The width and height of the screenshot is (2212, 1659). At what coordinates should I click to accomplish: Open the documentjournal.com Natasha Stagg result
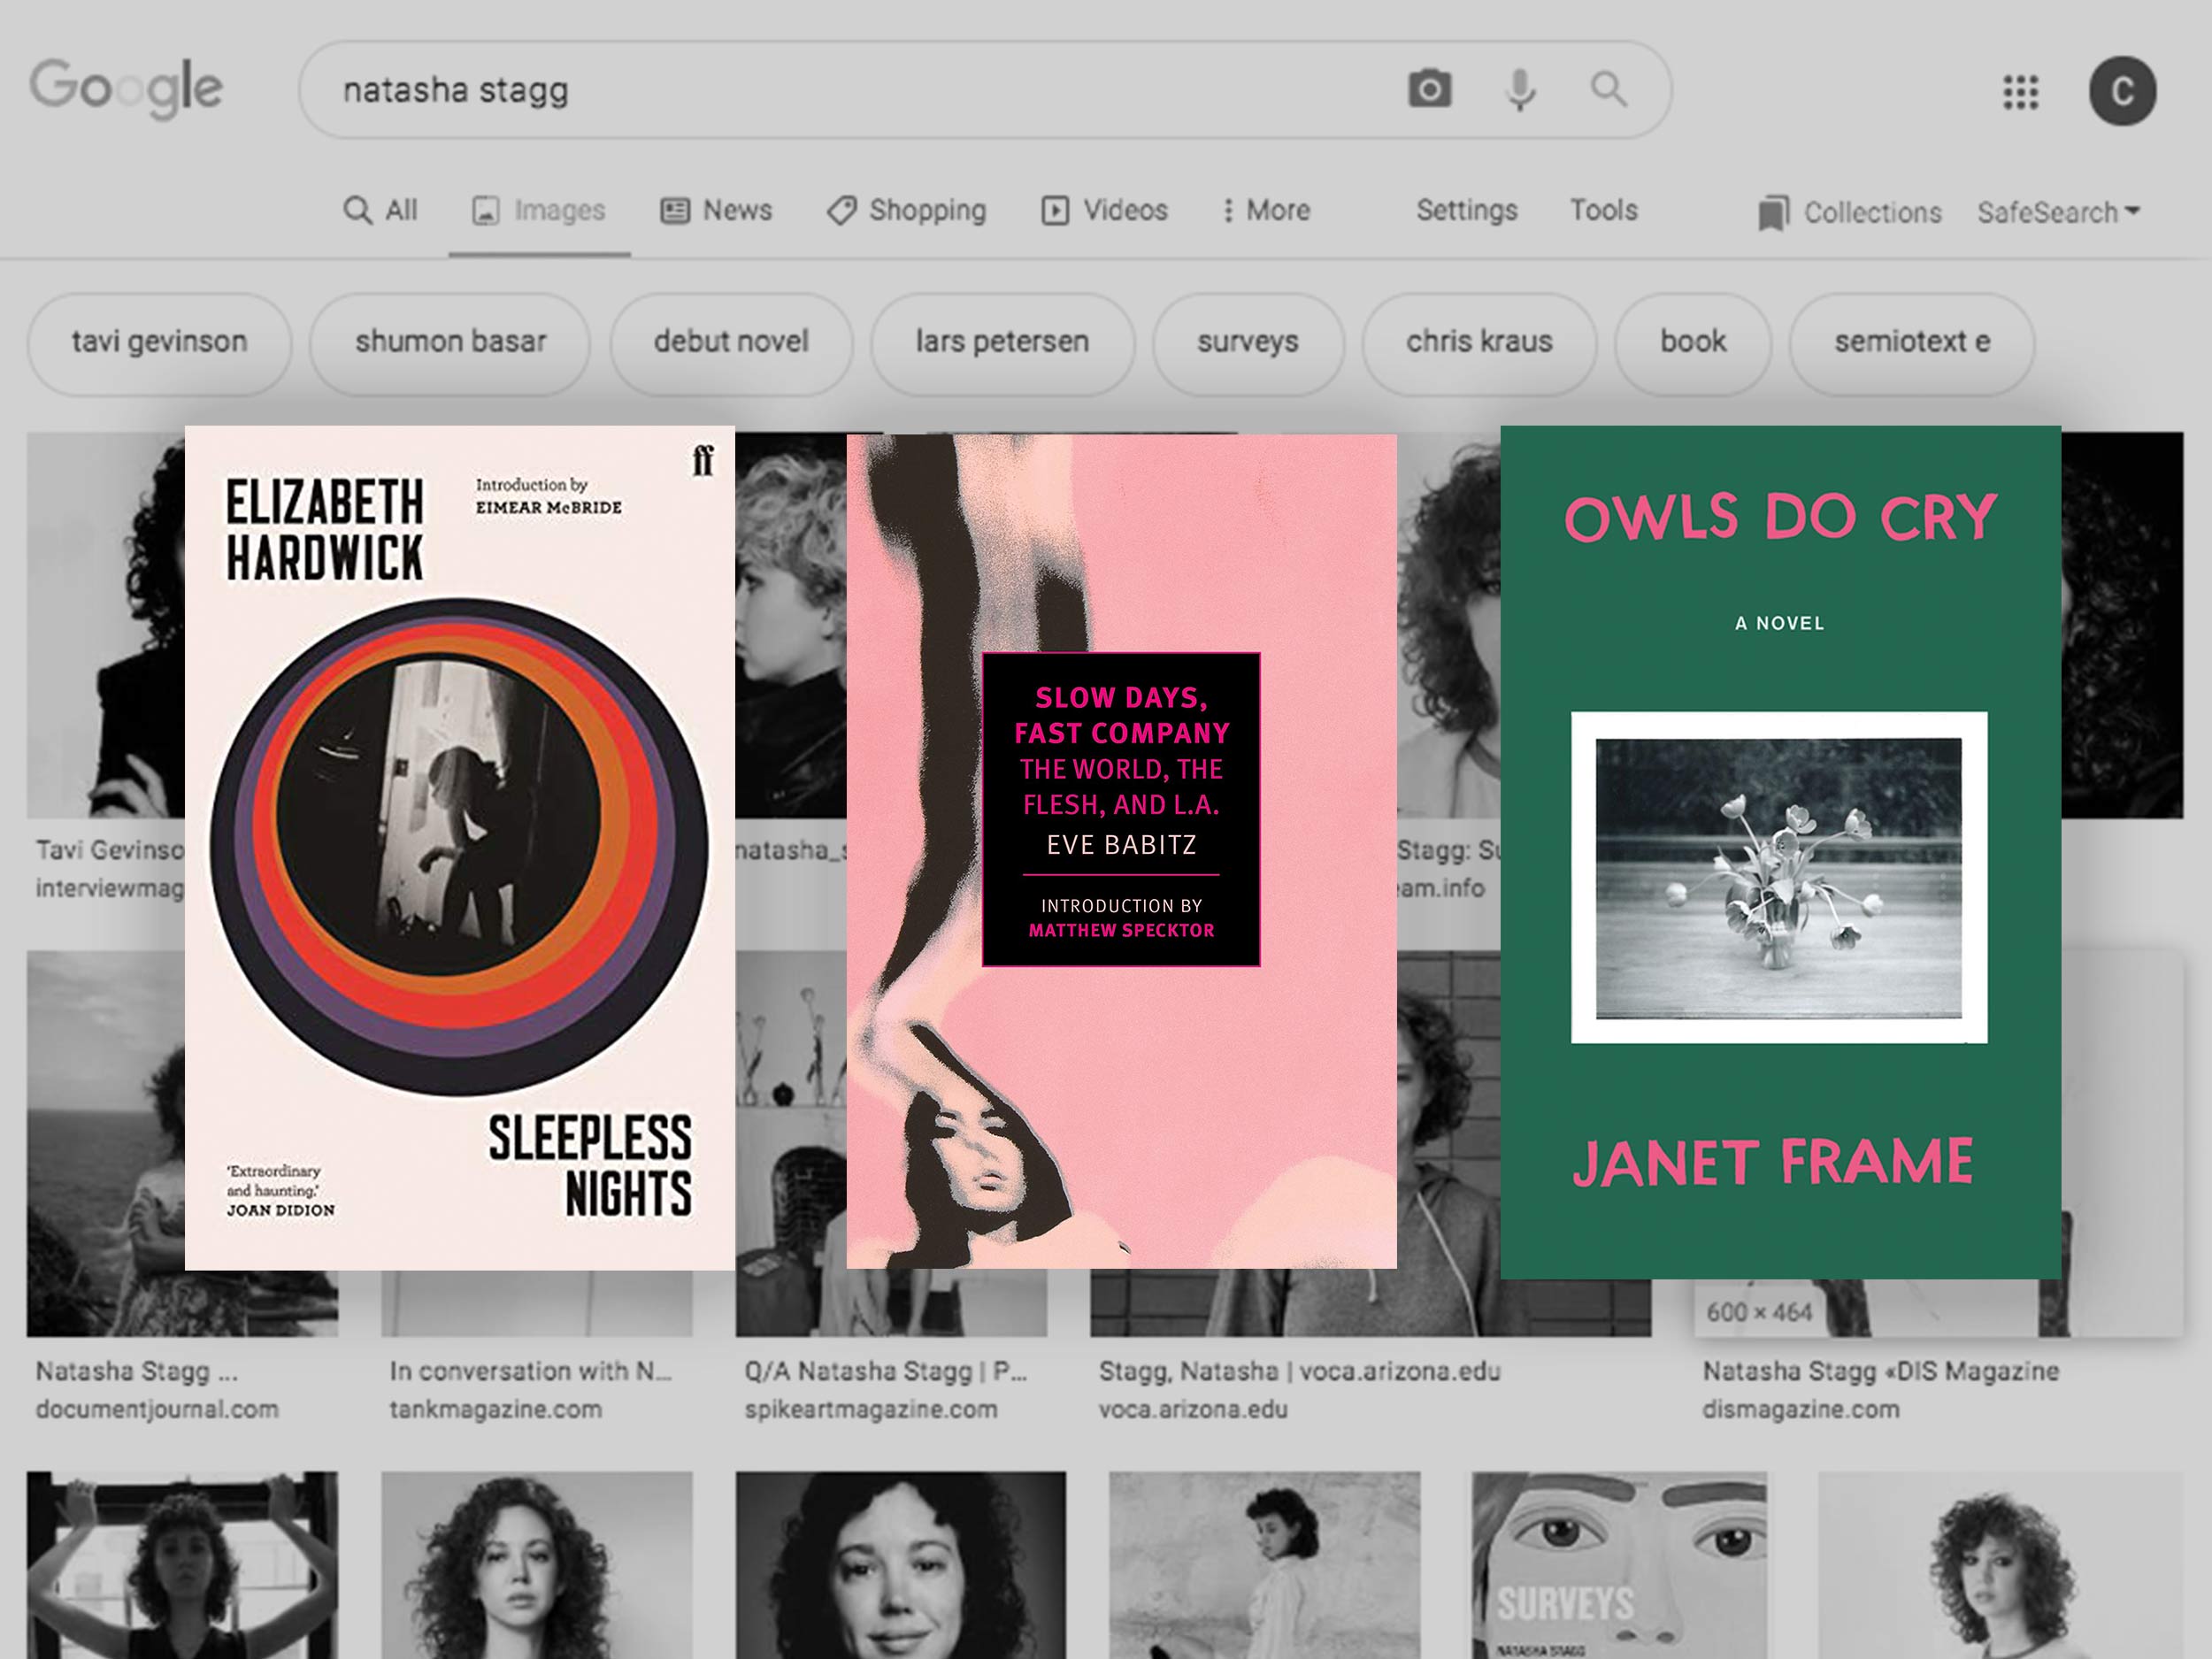[x=157, y=1390]
